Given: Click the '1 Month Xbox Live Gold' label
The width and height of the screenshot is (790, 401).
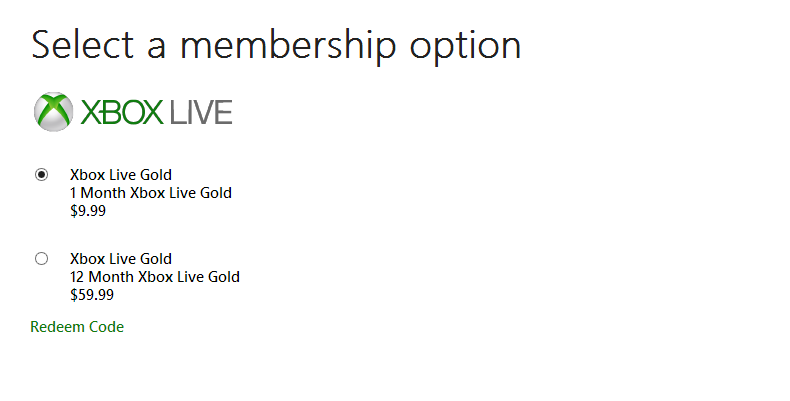Looking at the screenshot, I should [150, 192].
